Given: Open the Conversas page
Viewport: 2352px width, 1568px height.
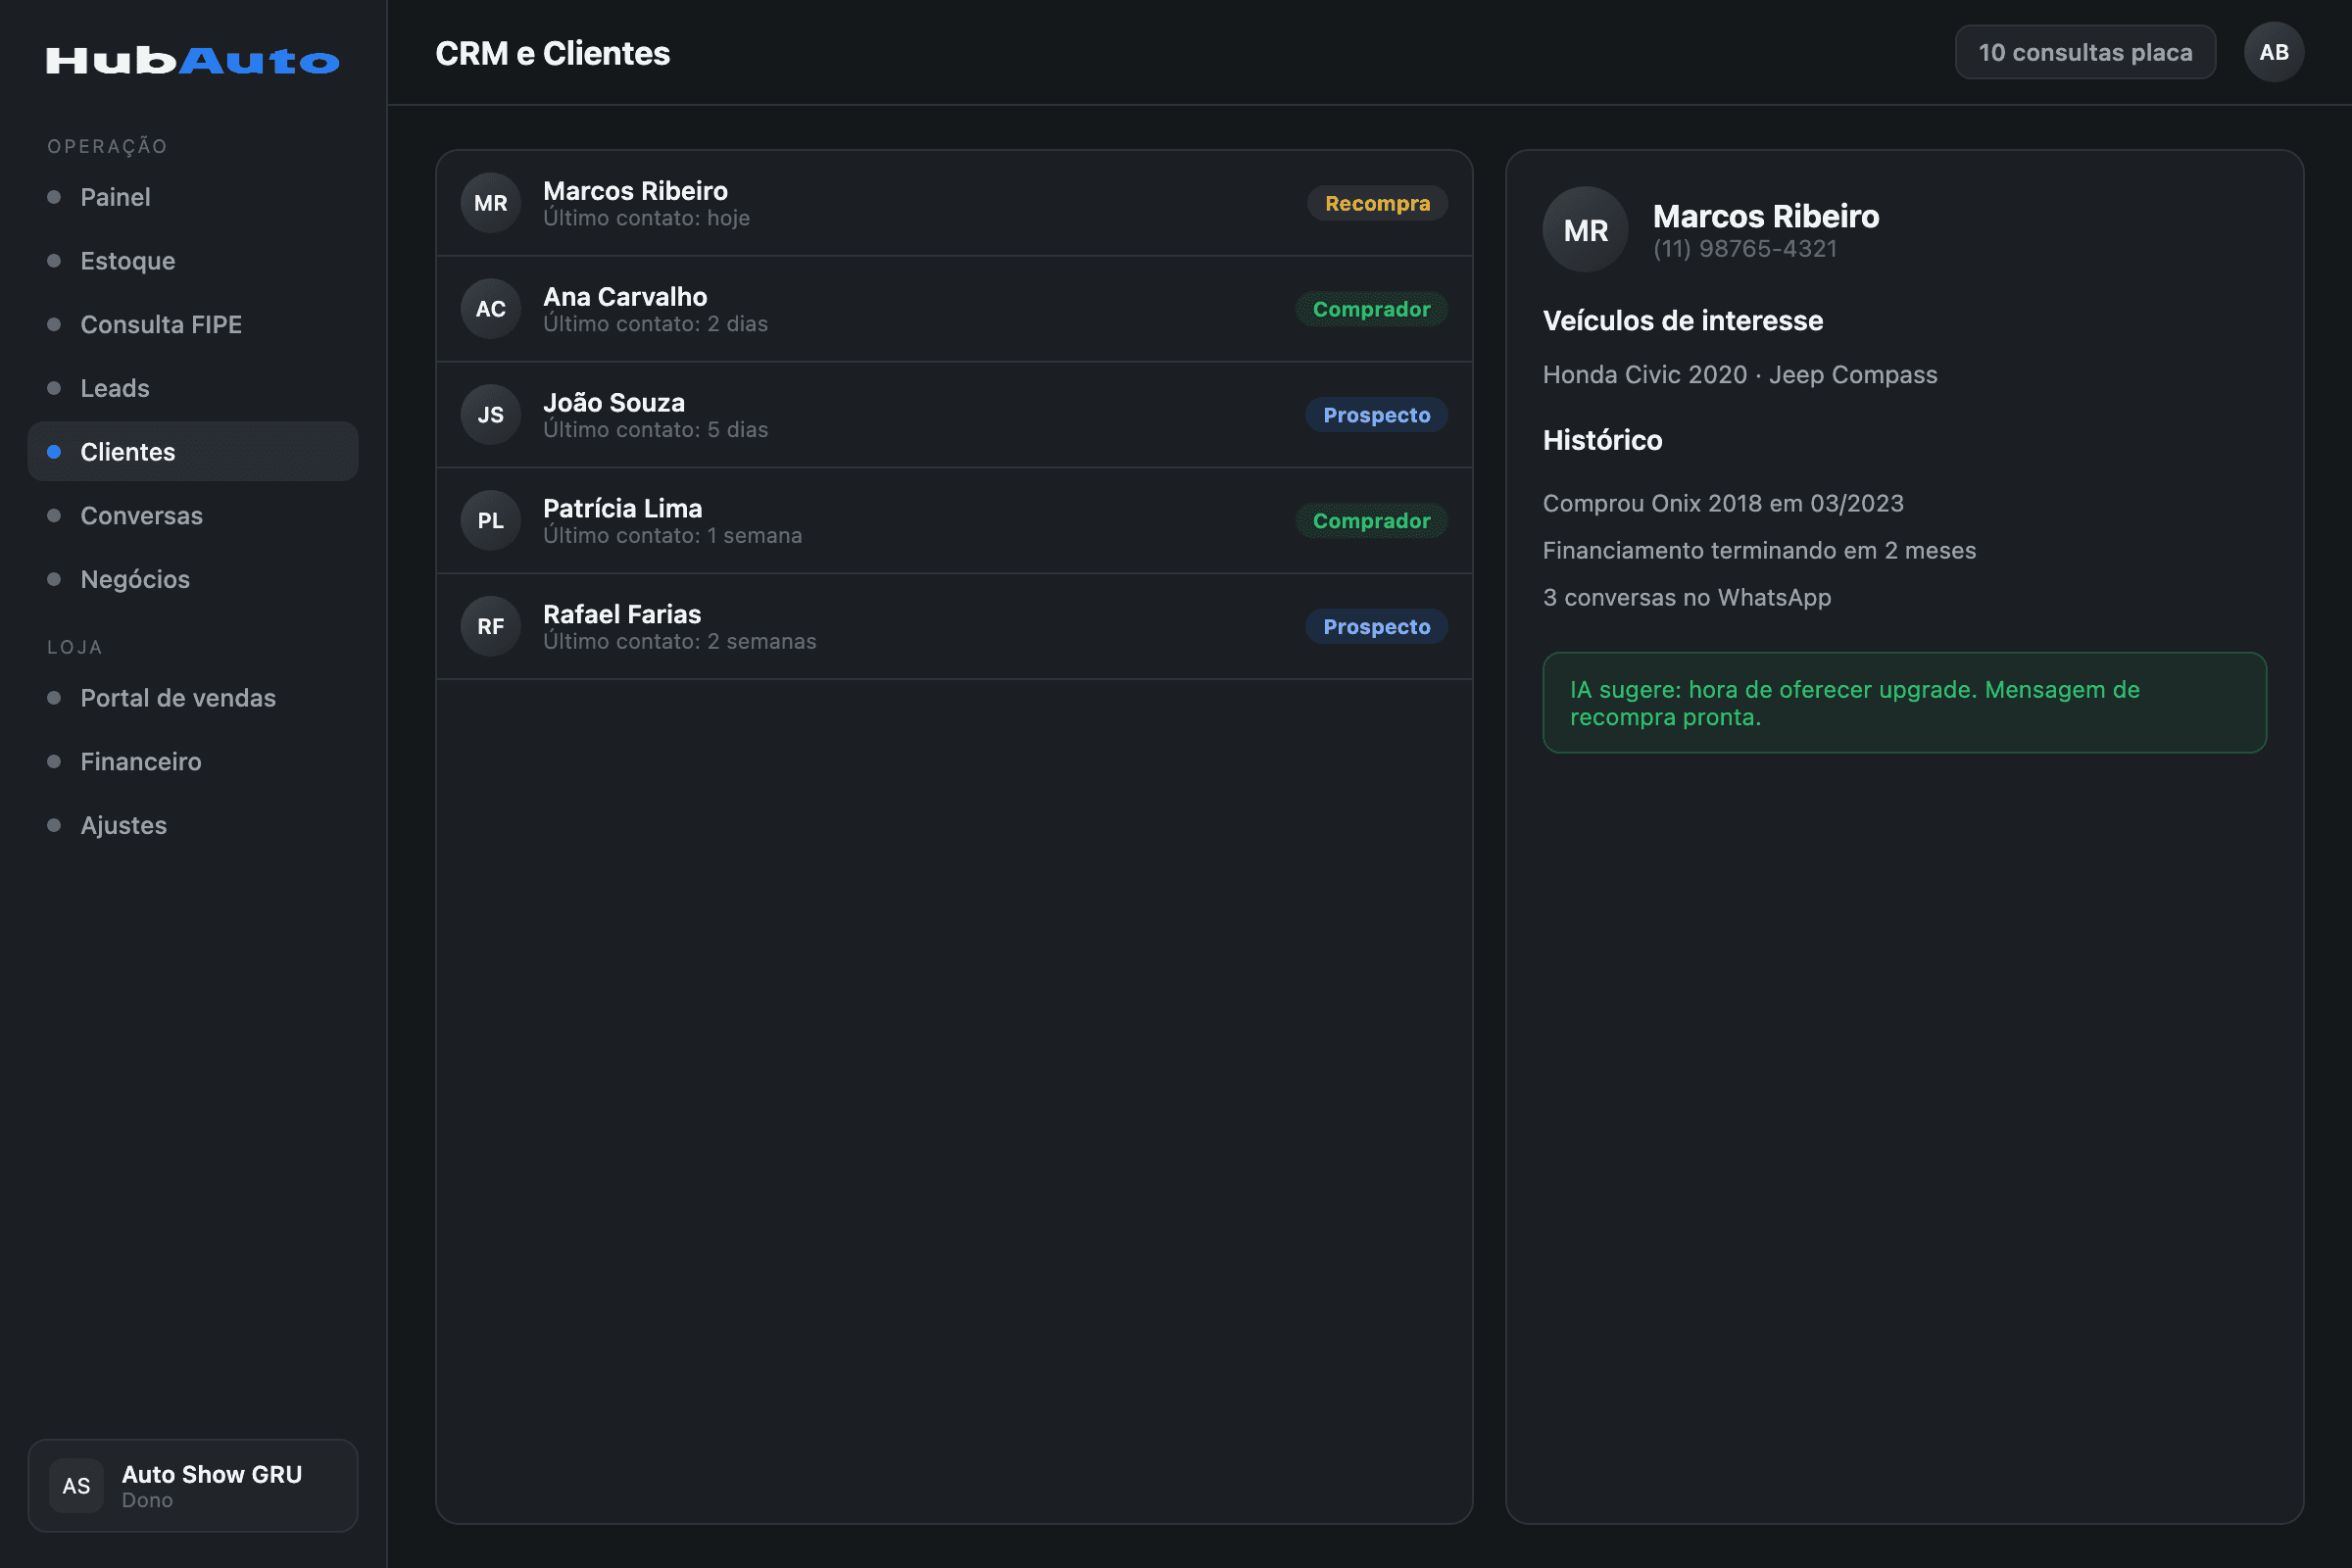Looking at the screenshot, I should (x=193, y=516).
